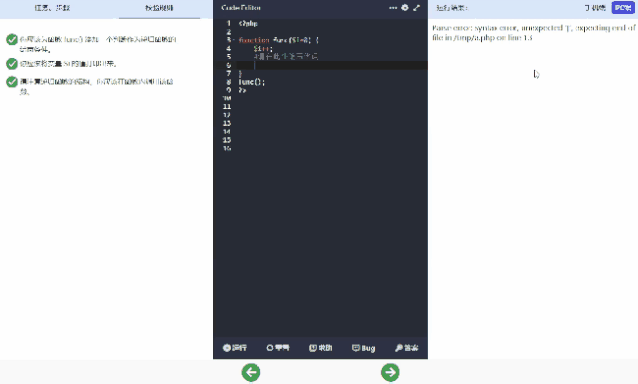The height and width of the screenshot is (384, 638).
Task: Click the second green checkmark in the checklist
Action: coord(12,63)
